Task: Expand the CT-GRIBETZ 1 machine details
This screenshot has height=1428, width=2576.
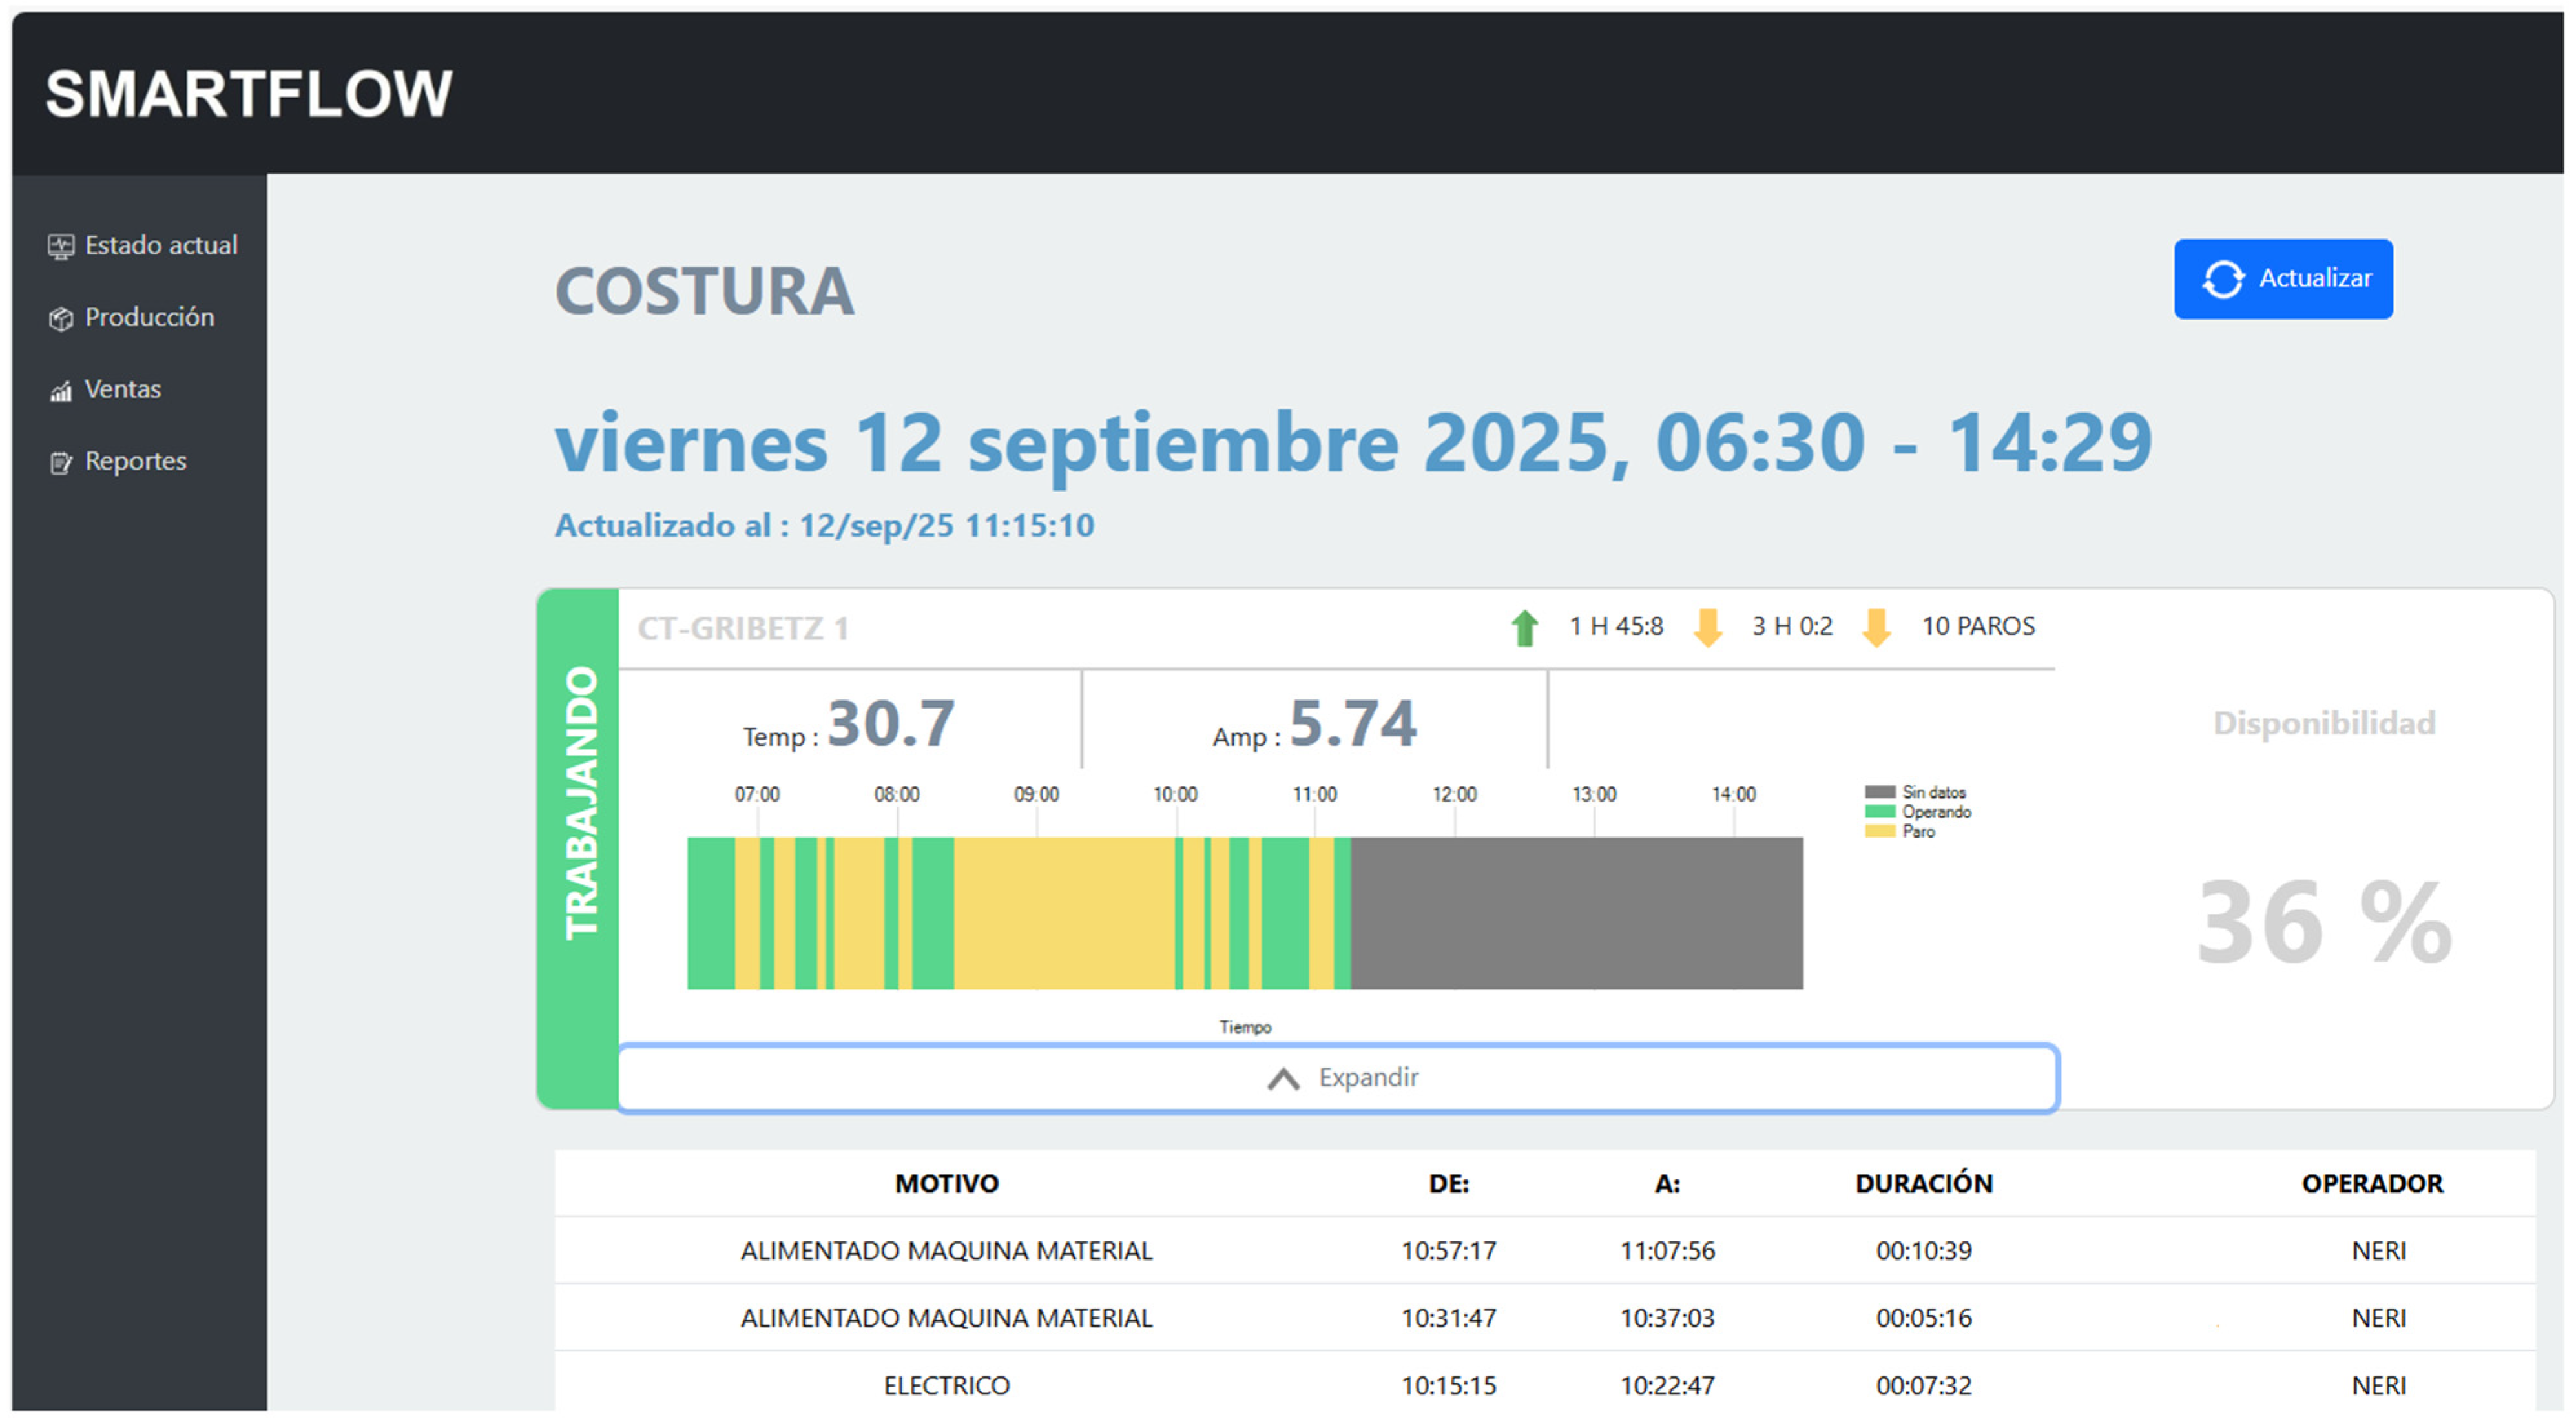Action: click(x=1337, y=1078)
